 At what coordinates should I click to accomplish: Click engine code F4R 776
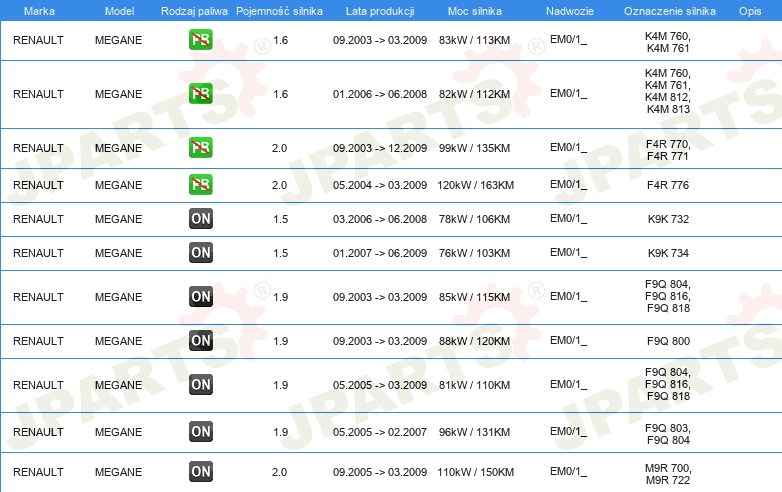(668, 185)
